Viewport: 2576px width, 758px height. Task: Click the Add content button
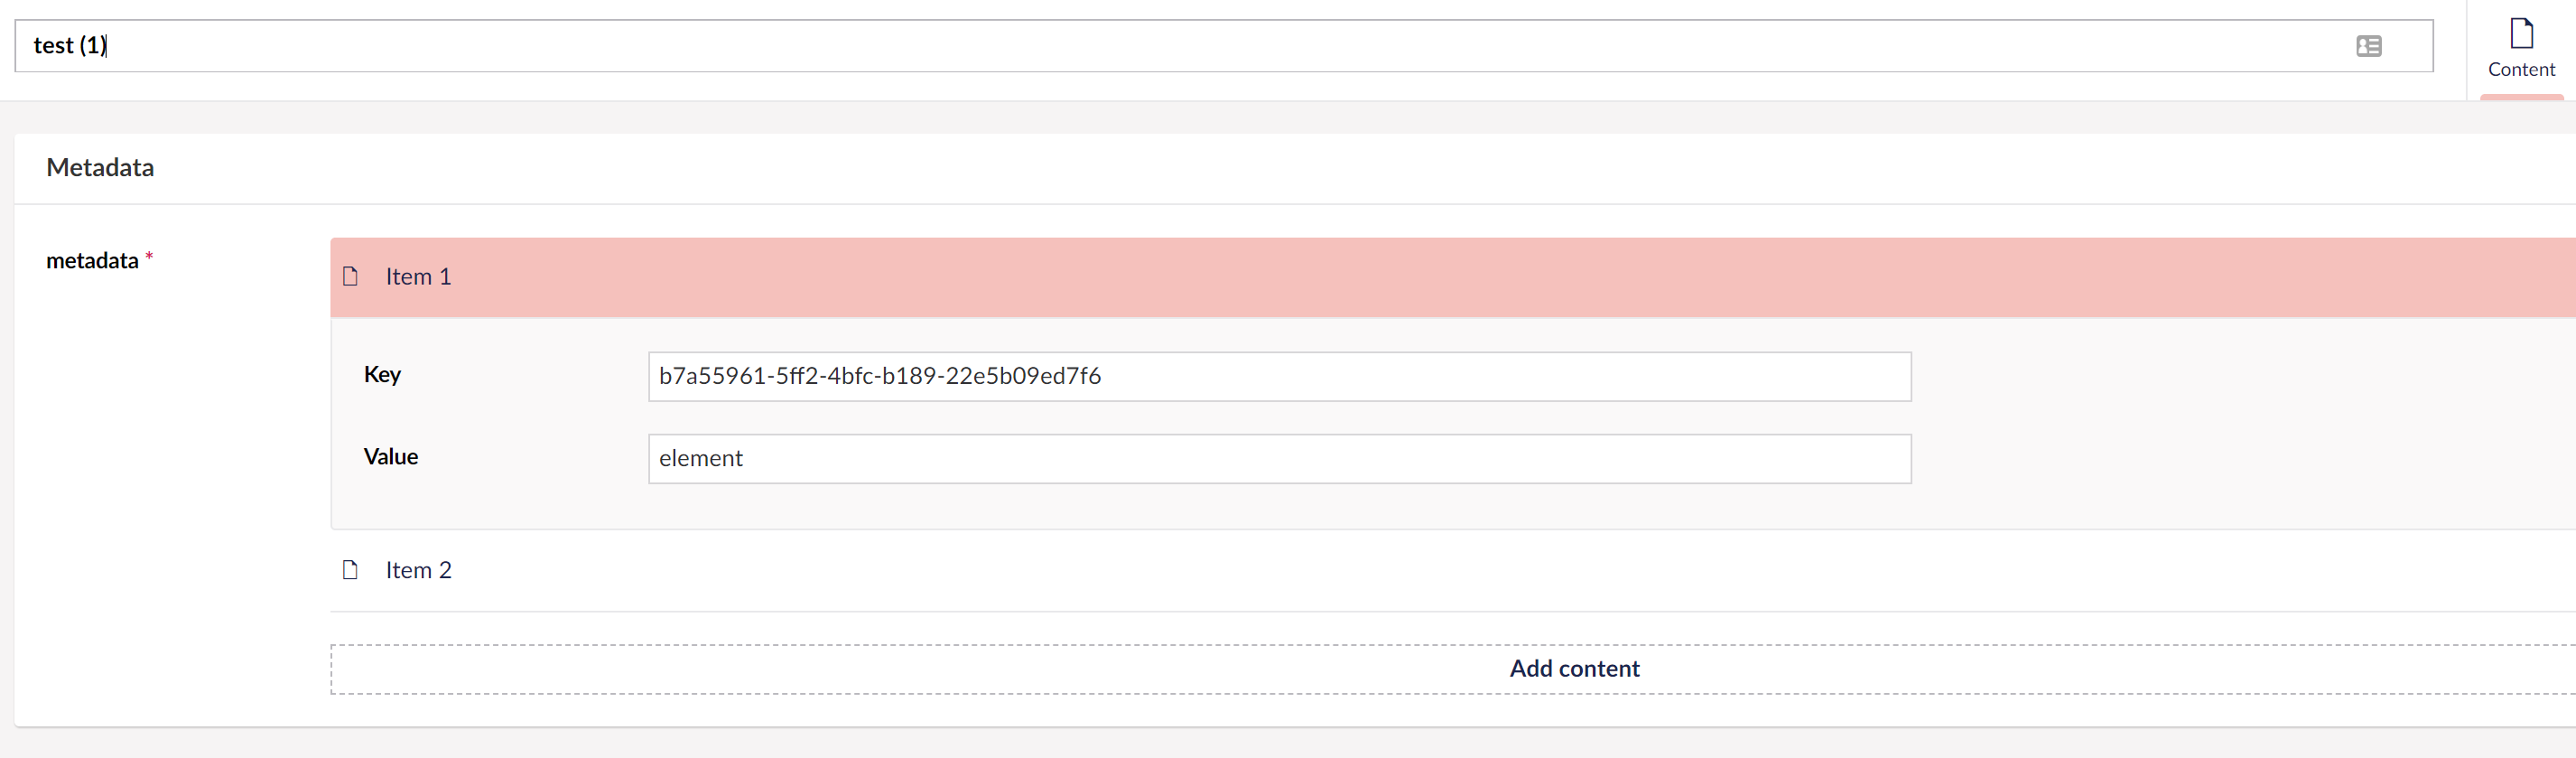click(1573, 668)
